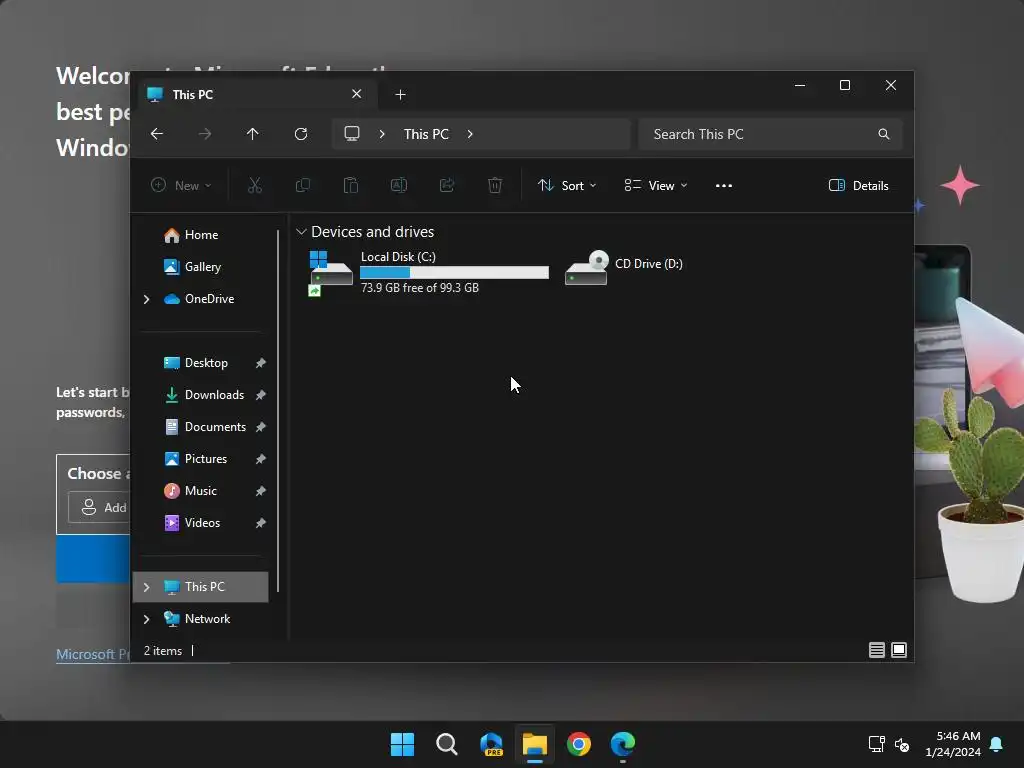This screenshot has width=1024, height=768.
Task: Switch to large thumbnails view icon
Action: click(x=899, y=650)
